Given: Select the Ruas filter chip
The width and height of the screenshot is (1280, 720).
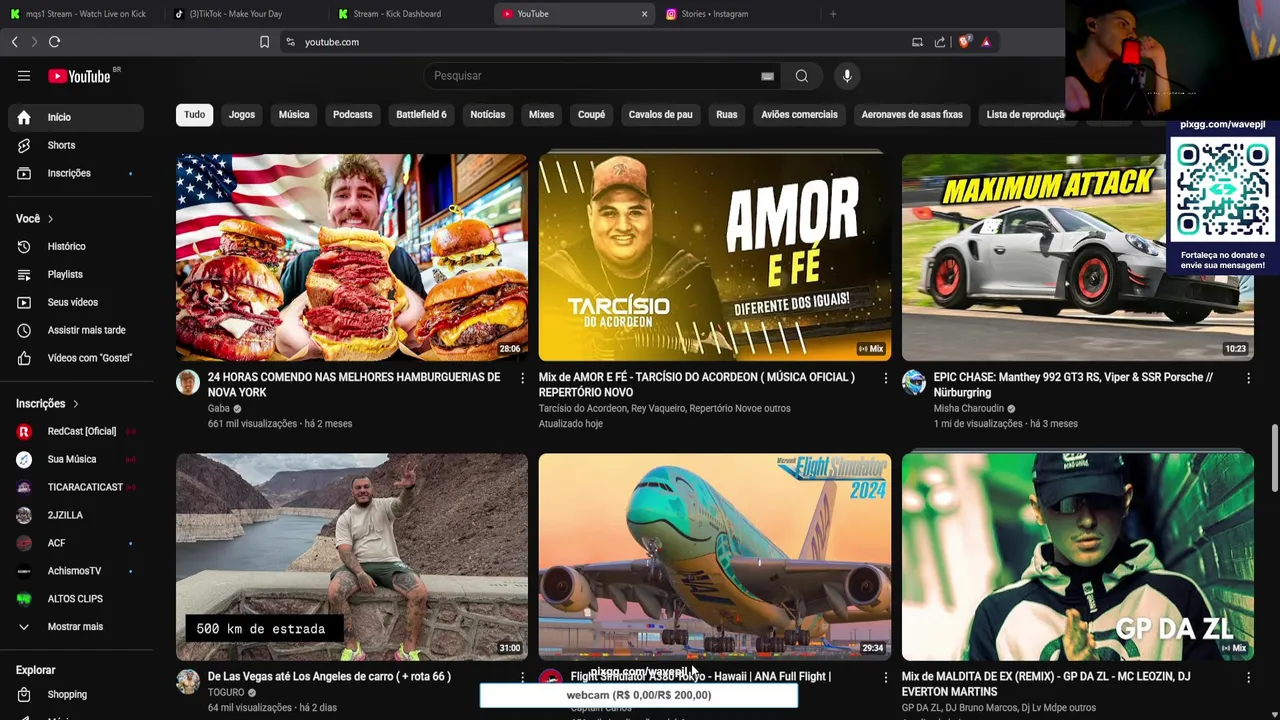Looking at the screenshot, I should tap(727, 114).
